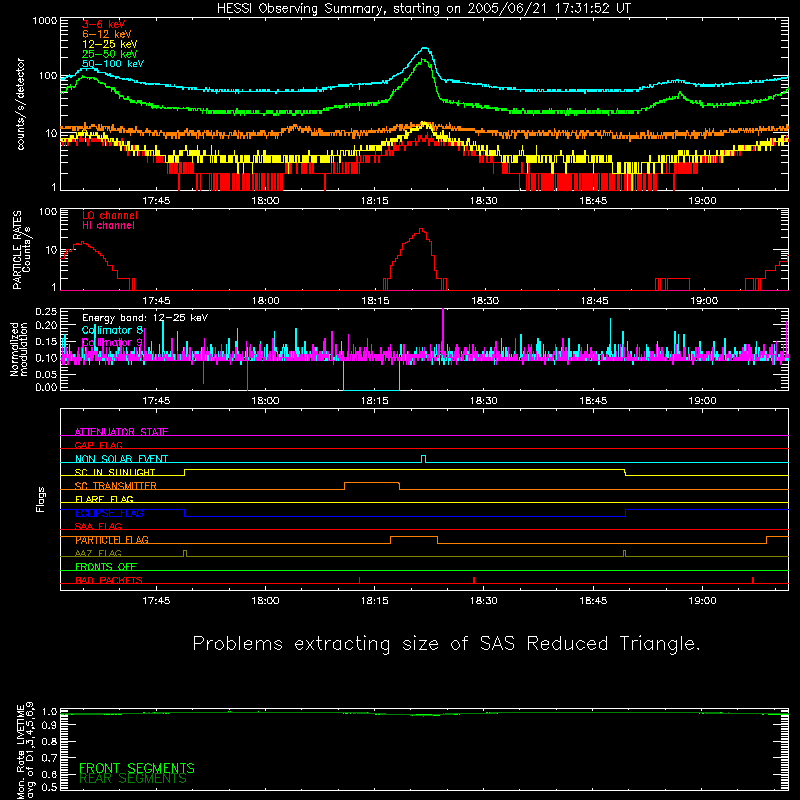Click the counts/s/detector axis label
The height and width of the screenshot is (800, 800).
tap(20, 104)
